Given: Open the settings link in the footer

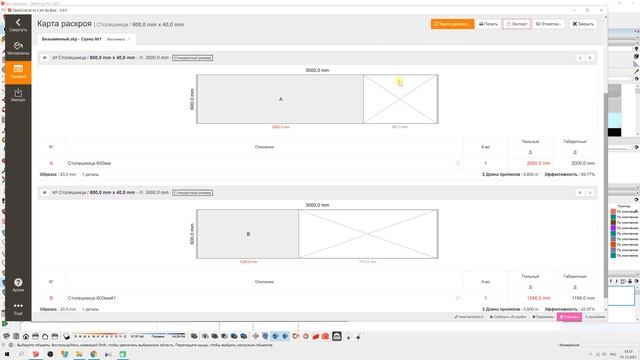Looking at the screenshot, I should tap(543, 317).
